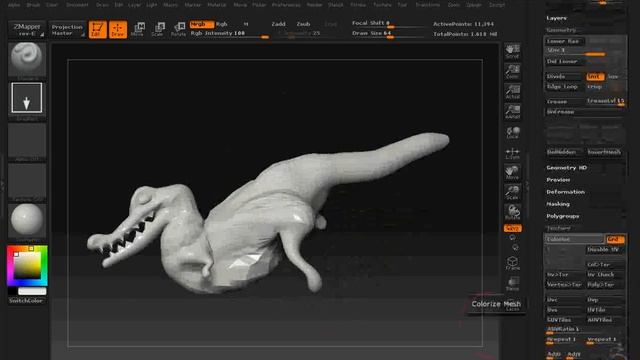Click the AAHalf icon
Image resolution: width=640 pixels, height=360 pixels.
point(512,111)
